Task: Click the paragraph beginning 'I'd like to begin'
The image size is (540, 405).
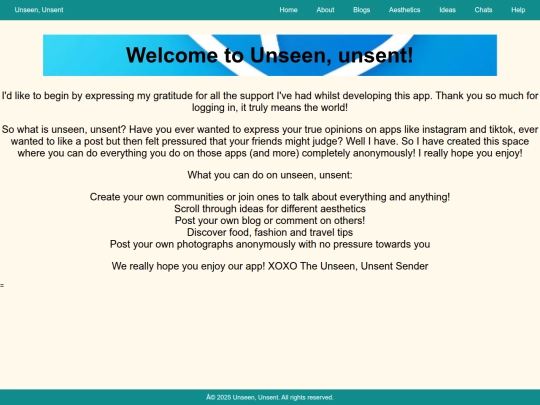Action: point(270,102)
